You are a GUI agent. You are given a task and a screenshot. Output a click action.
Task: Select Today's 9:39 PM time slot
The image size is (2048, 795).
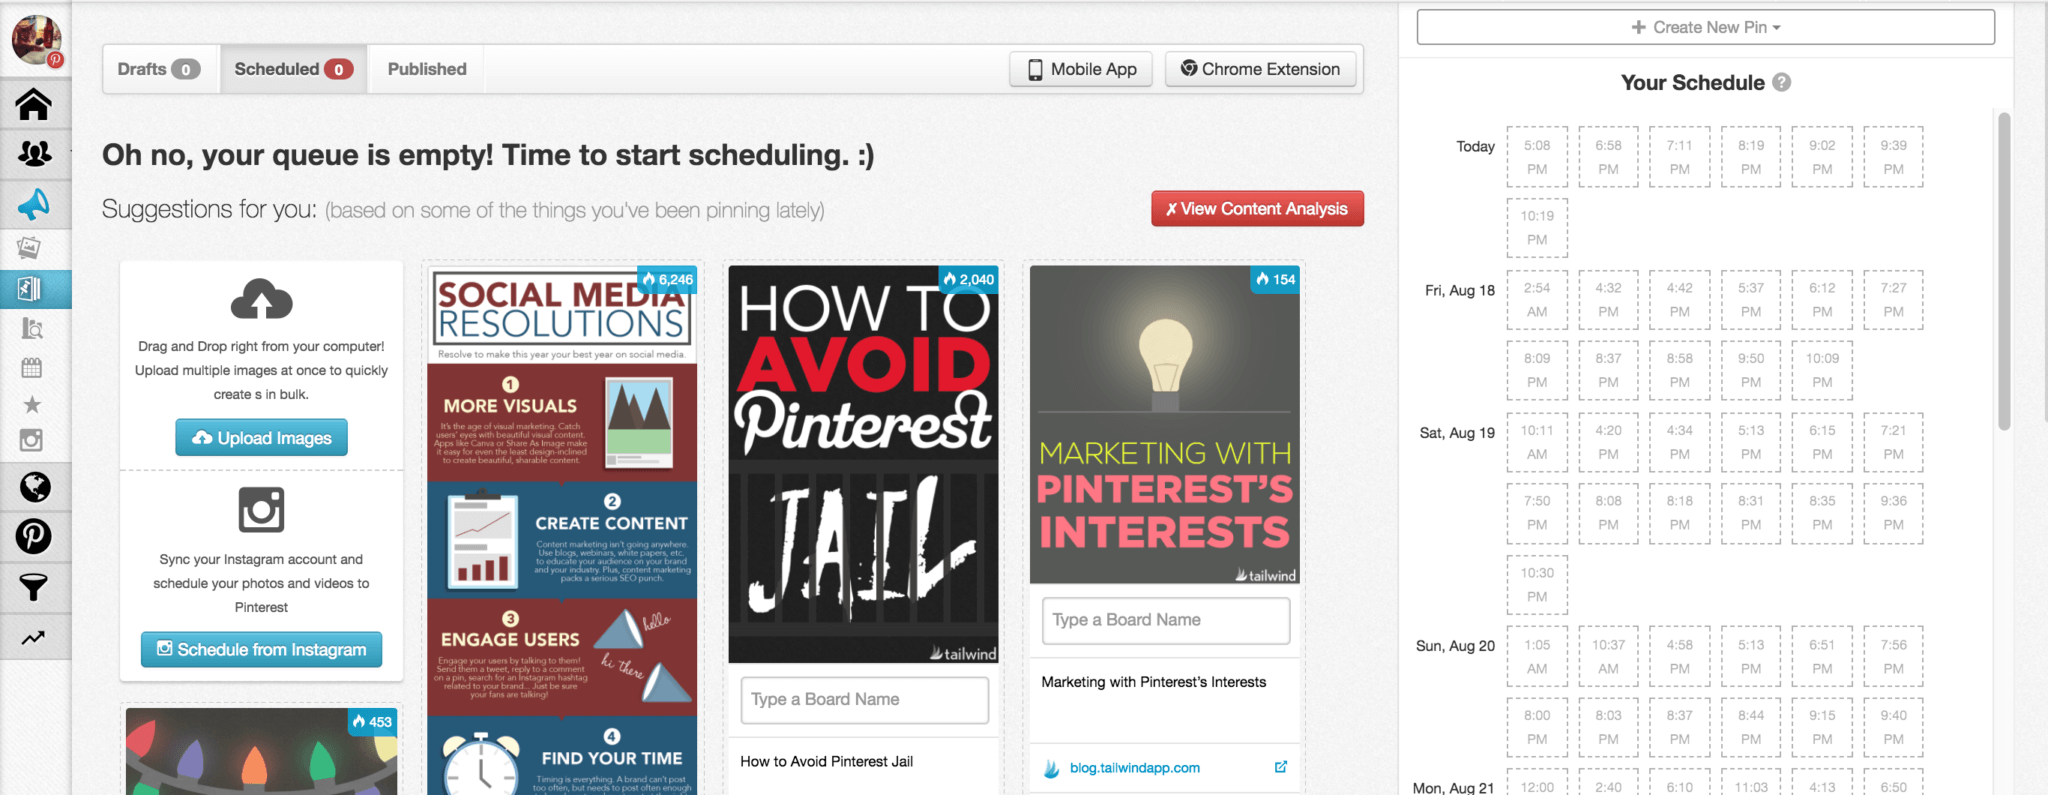pyautogui.click(x=1893, y=157)
